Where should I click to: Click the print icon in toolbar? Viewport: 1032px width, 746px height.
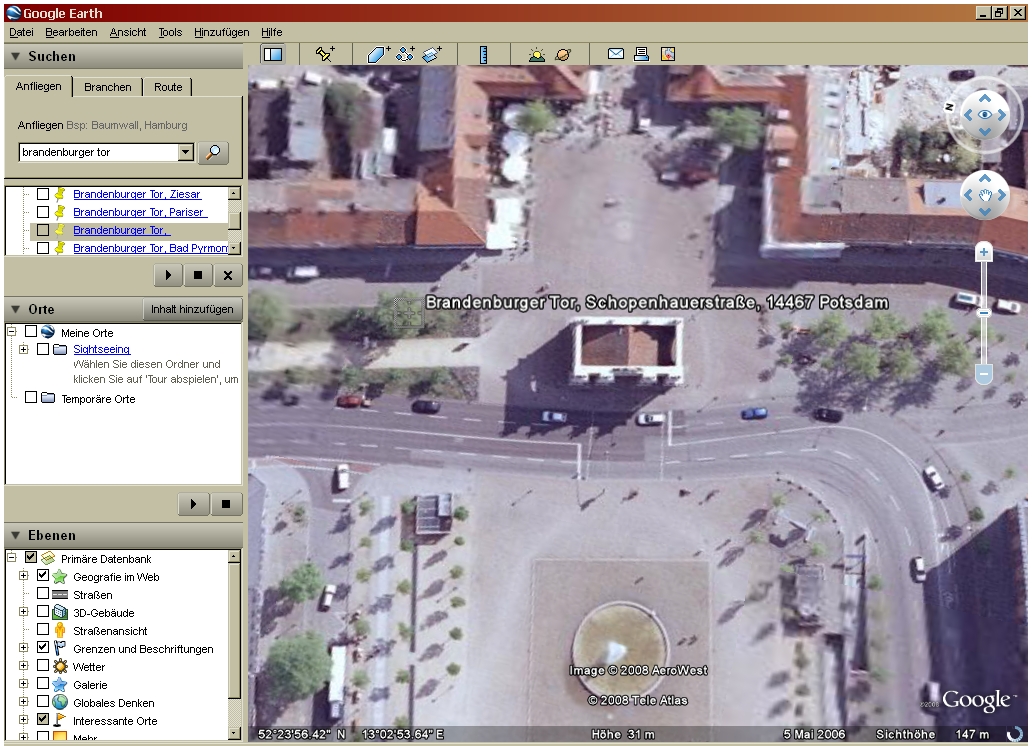pyautogui.click(x=641, y=54)
